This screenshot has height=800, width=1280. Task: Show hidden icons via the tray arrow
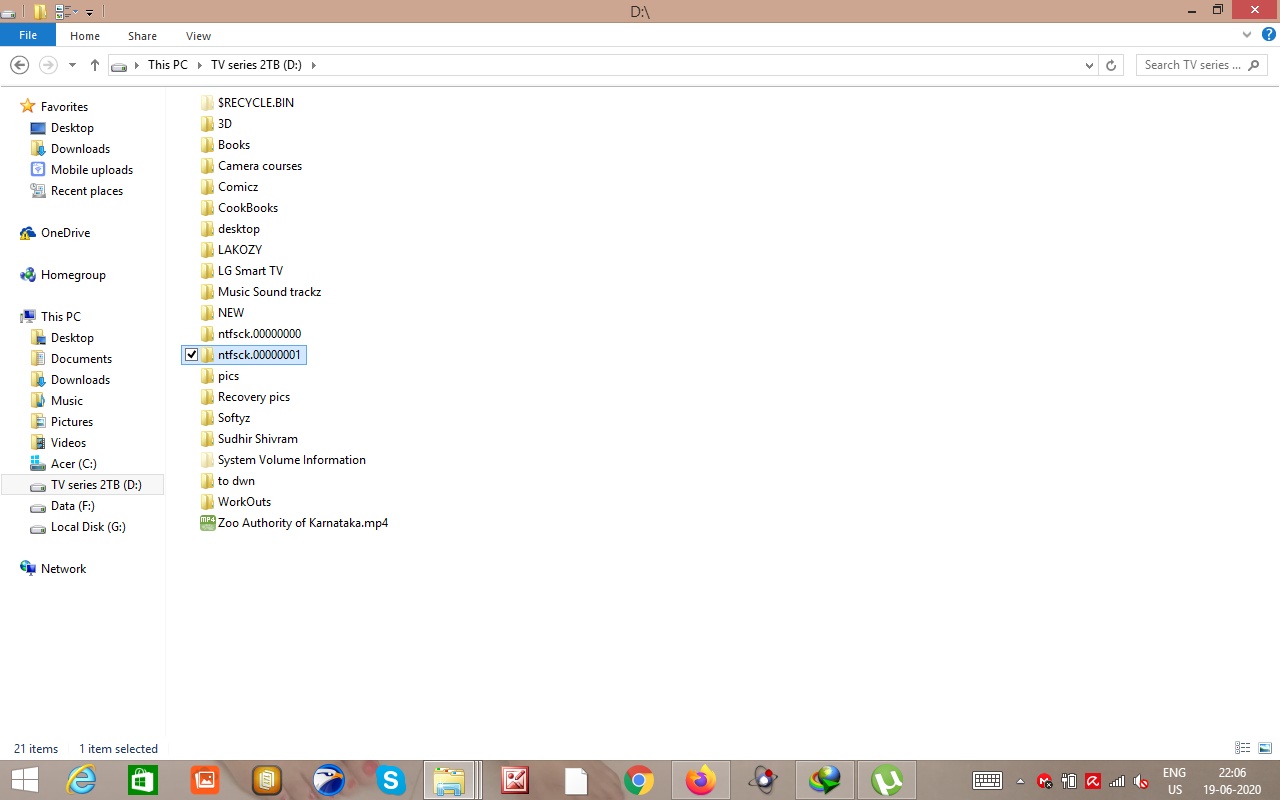1020,781
